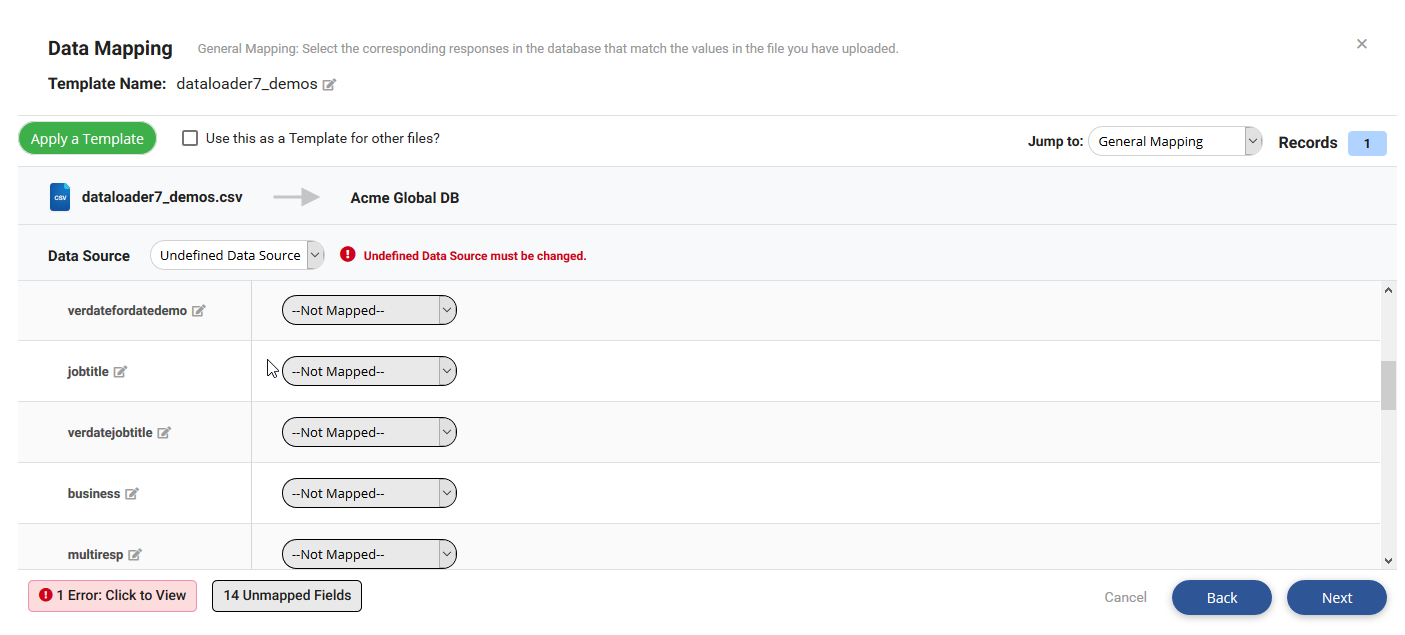1405x635 pixels.
Task: Click the Apply a Template button
Action: (x=87, y=139)
